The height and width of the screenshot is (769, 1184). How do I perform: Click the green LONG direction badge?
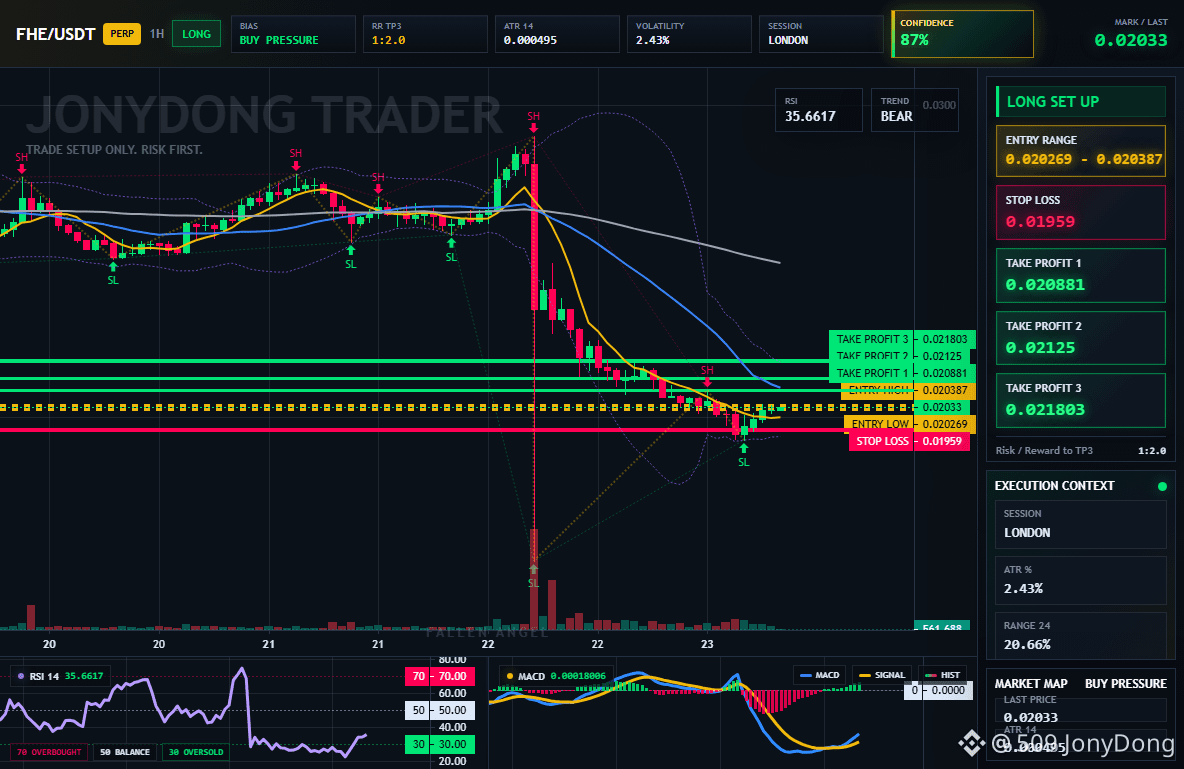(x=196, y=34)
